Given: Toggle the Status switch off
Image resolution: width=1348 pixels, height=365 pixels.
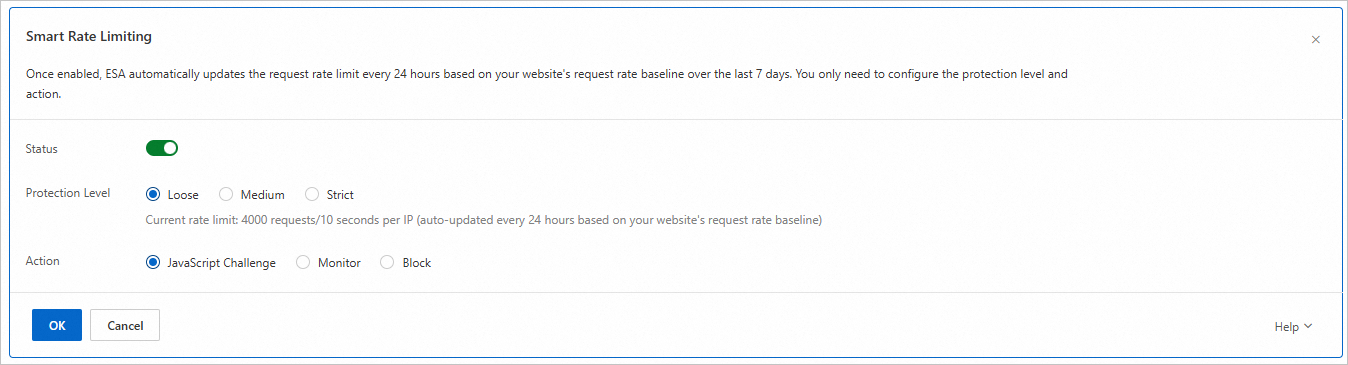Looking at the screenshot, I should pos(162,148).
